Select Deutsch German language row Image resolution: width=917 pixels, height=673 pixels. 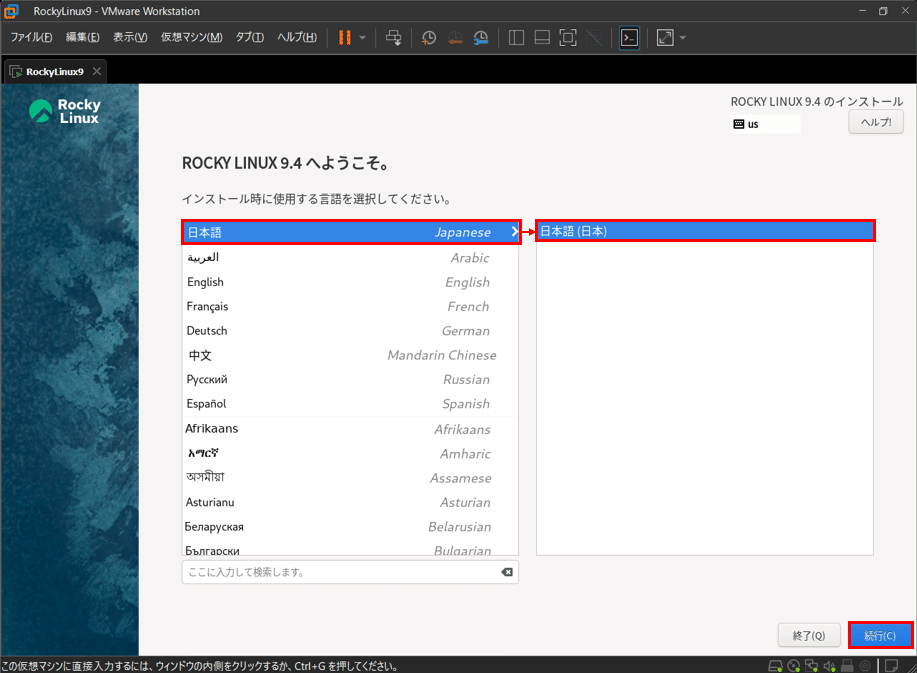[x=350, y=331]
